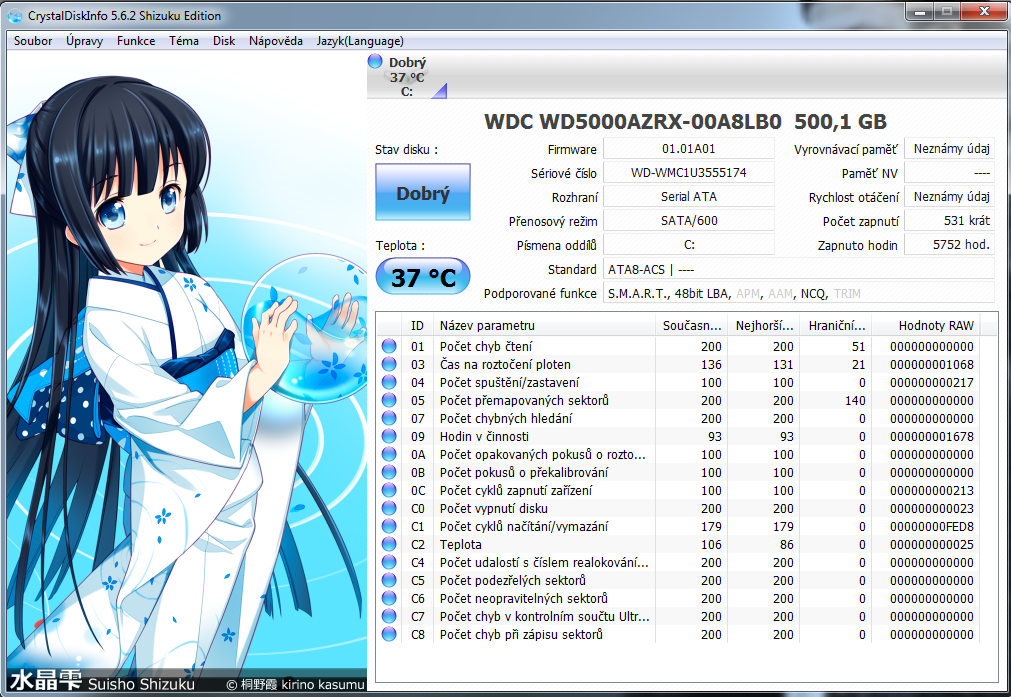Open the Disk menu
The width and height of the screenshot is (1011, 697).
224,41
